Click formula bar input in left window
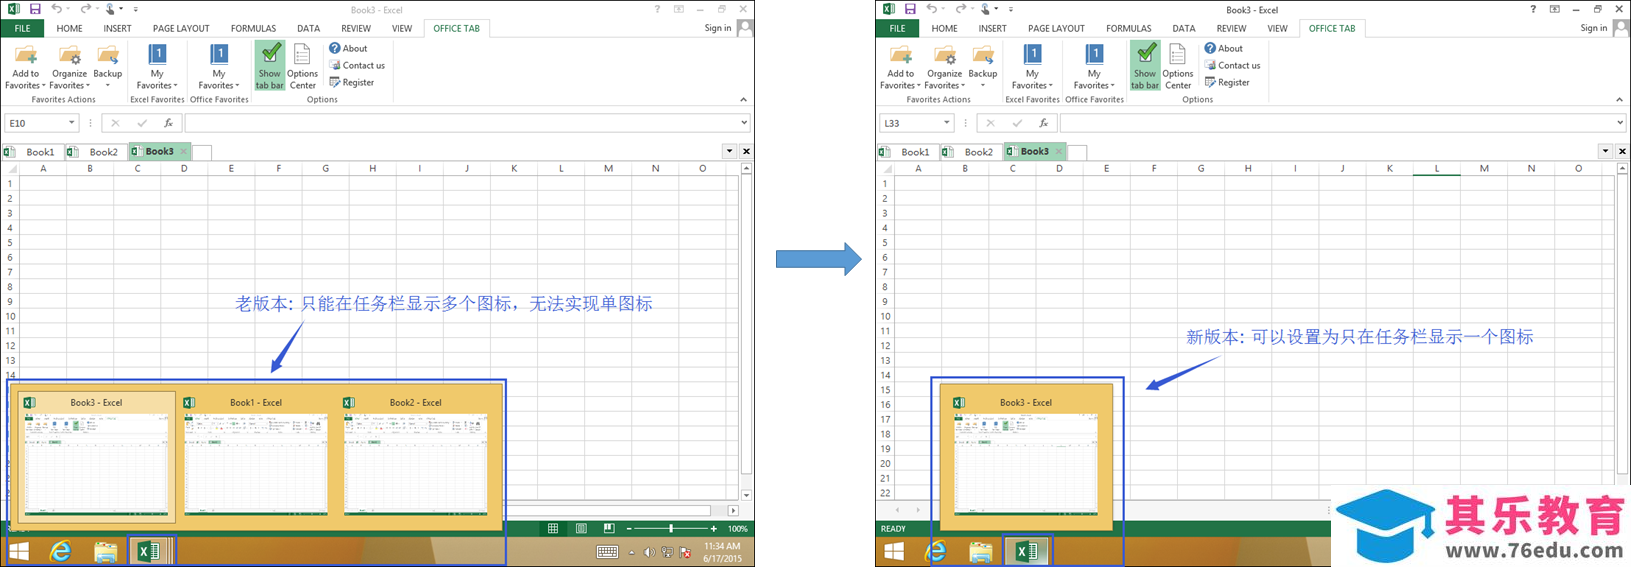Screen dimensions: 1631x567 (x=460, y=123)
